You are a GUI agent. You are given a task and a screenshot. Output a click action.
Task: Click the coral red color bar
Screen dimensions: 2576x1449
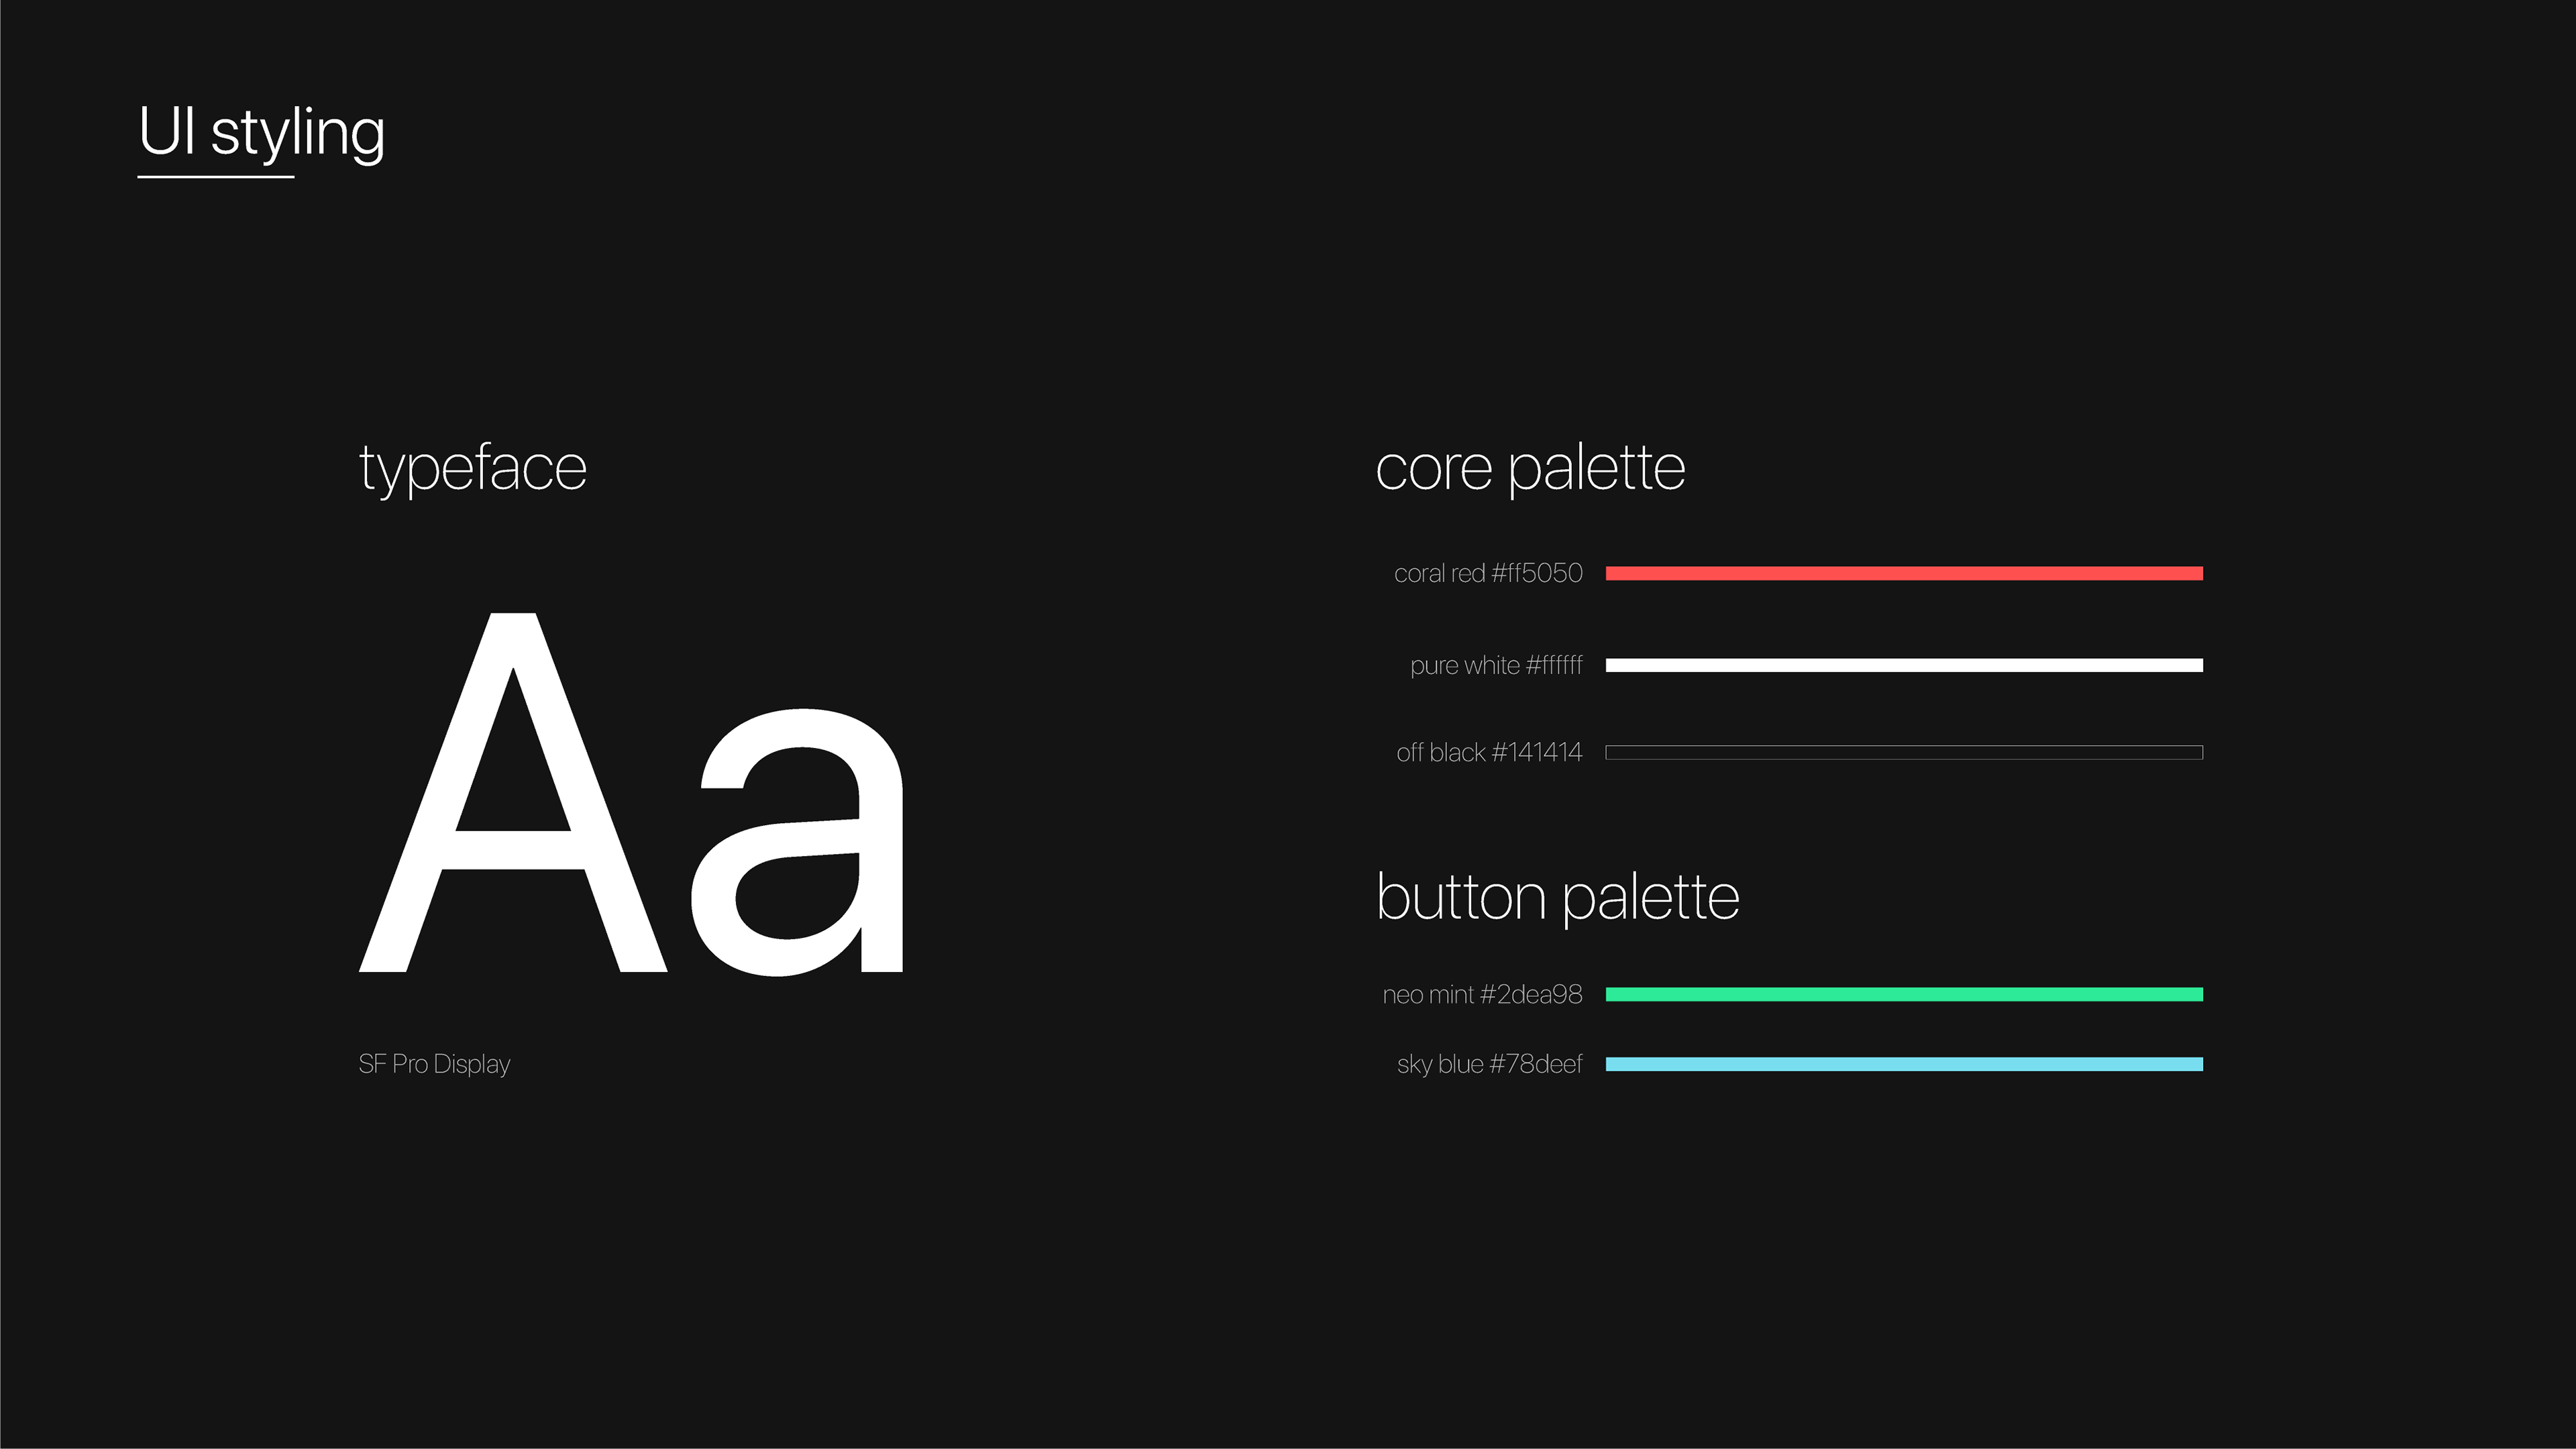click(1904, 573)
